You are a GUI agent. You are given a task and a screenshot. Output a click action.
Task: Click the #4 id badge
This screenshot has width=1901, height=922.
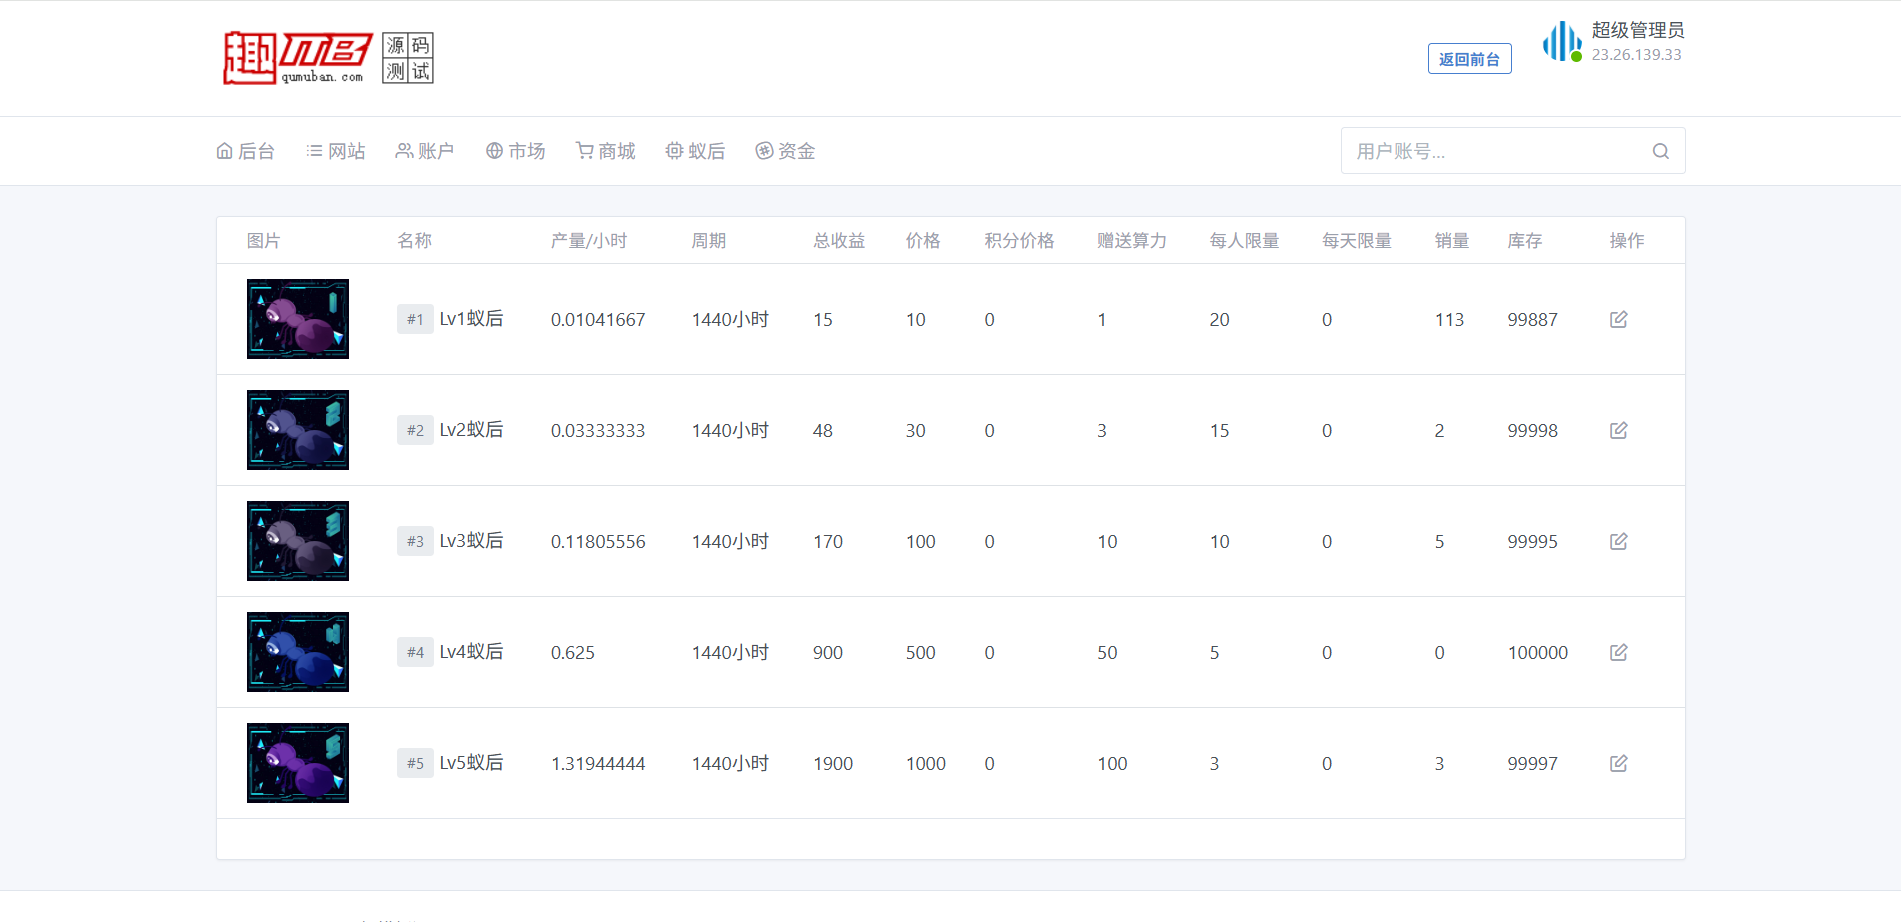(415, 652)
